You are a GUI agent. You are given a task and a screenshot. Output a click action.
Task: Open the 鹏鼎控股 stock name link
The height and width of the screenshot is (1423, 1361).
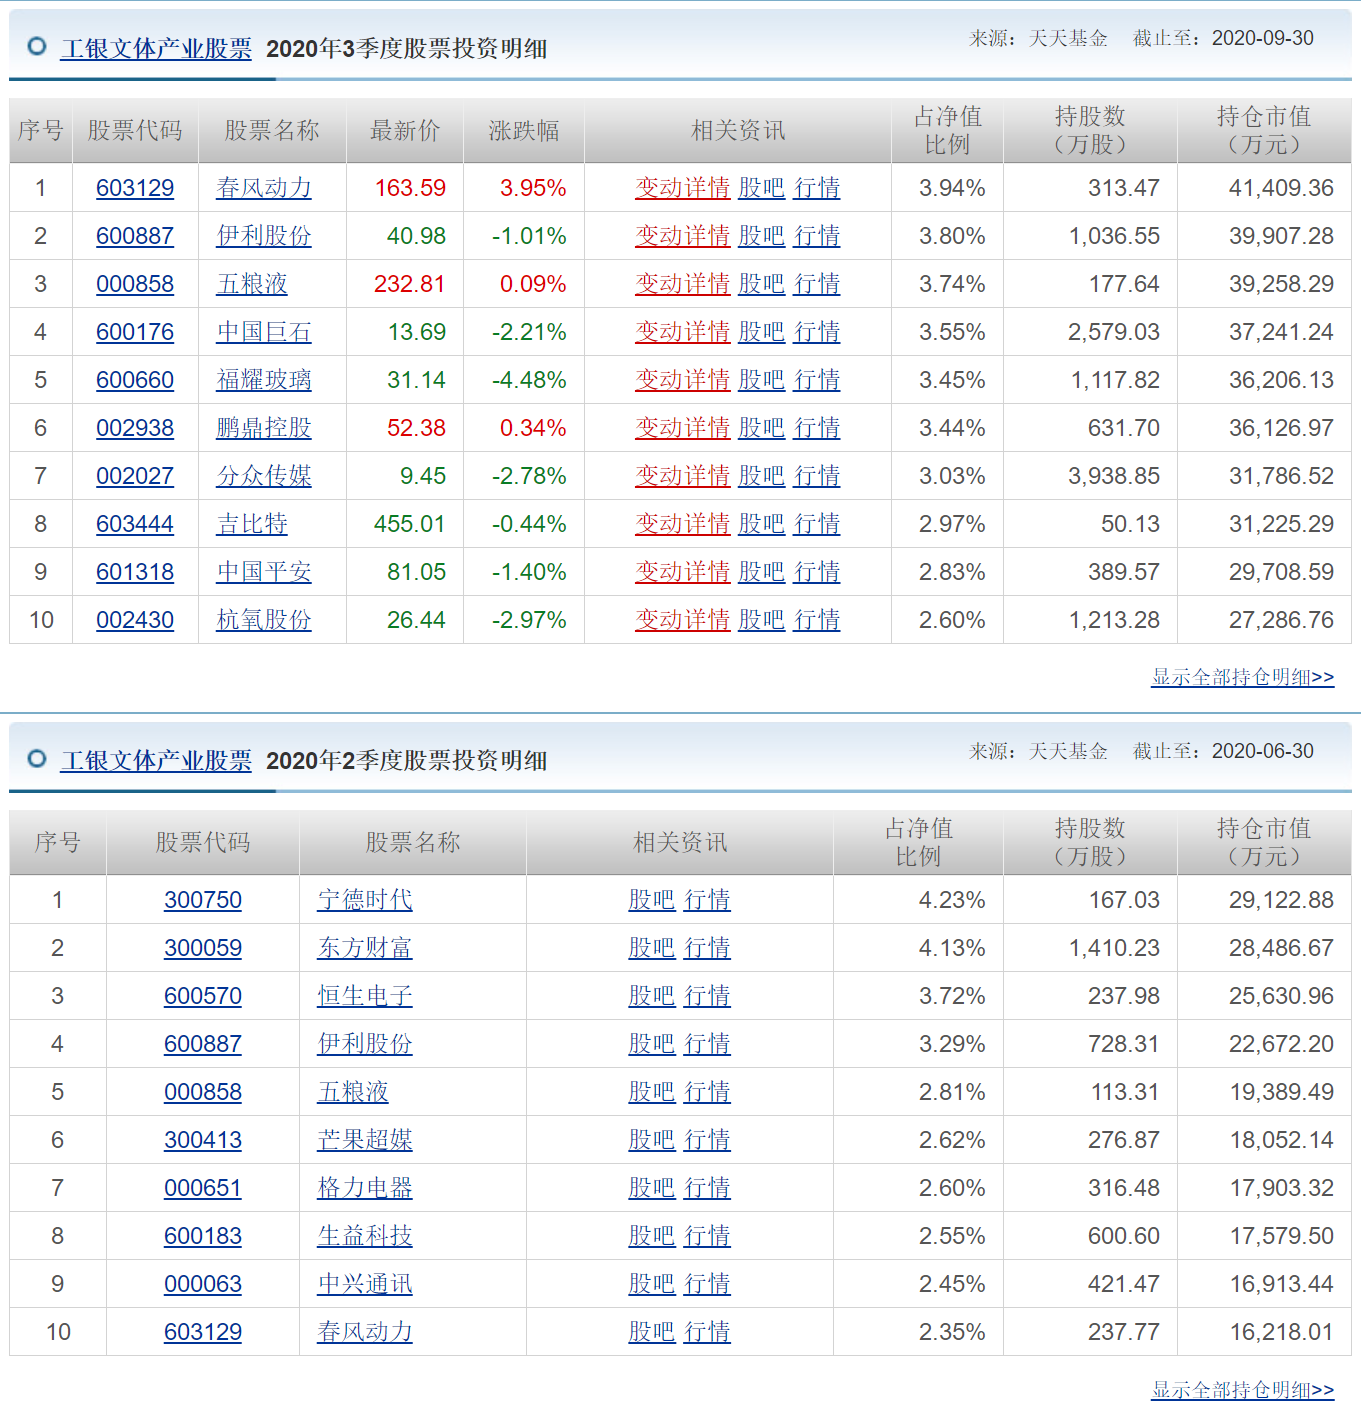(264, 428)
